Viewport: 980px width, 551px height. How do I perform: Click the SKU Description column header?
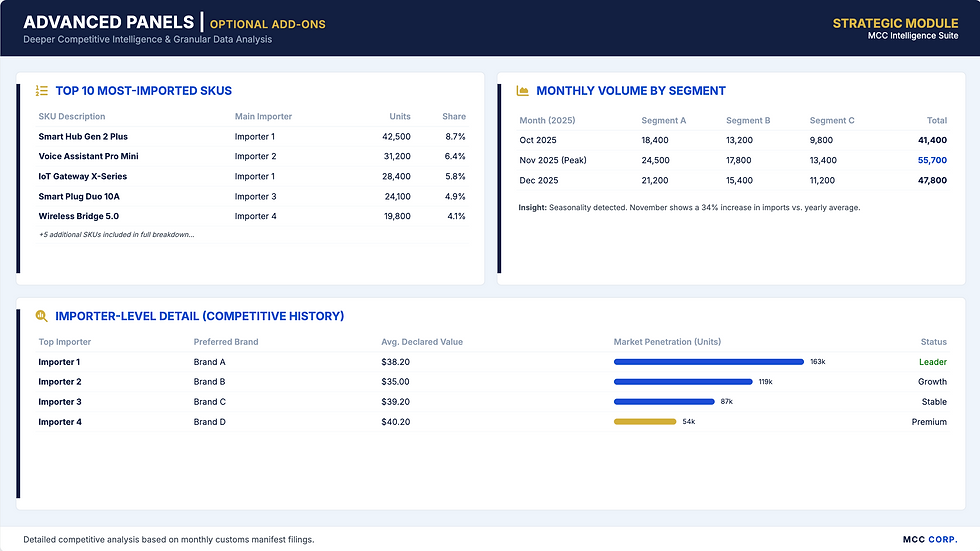[71, 116]
